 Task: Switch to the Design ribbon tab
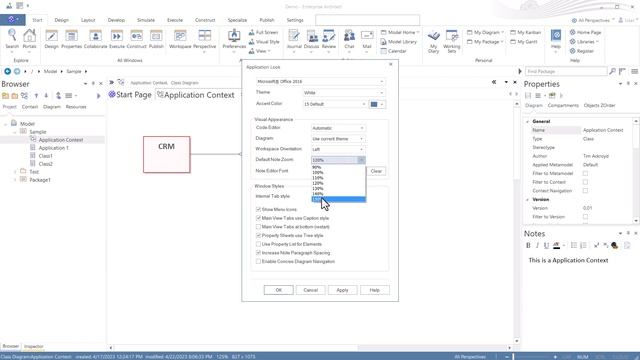[62, 20]
